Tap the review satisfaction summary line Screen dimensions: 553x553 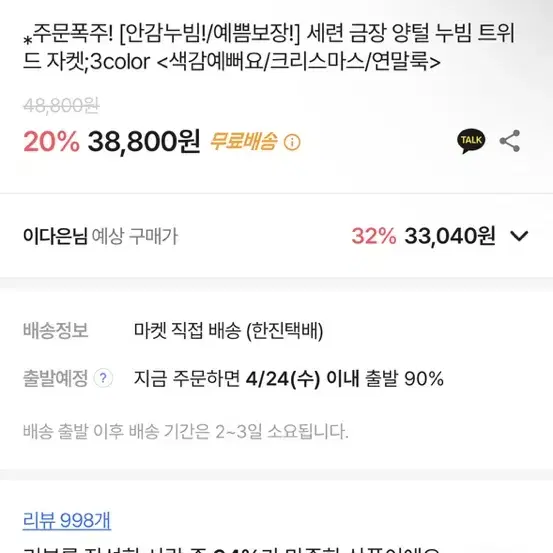click(231, 549)
